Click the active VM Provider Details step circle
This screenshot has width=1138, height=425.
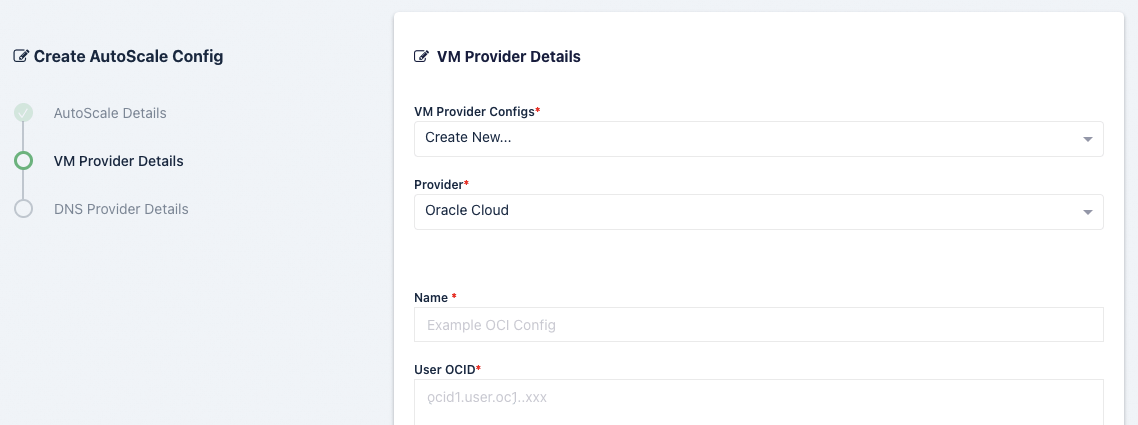pyautogui.click(x=23, y=161)
